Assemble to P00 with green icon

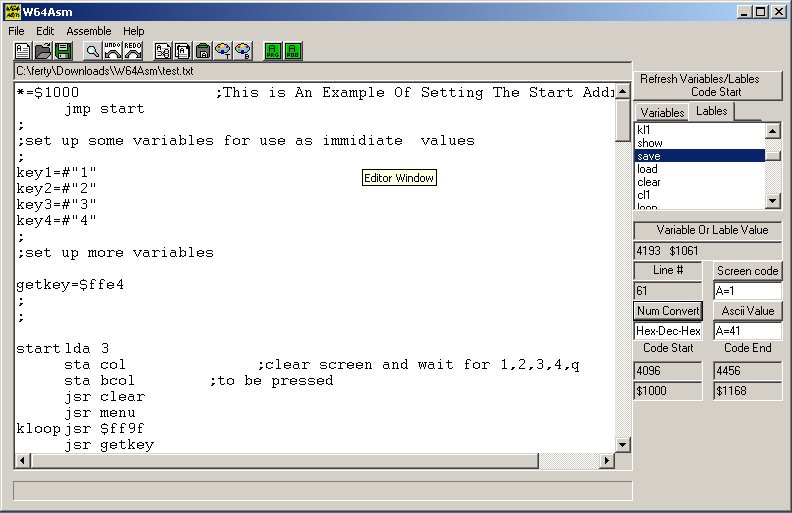point(293,51)
